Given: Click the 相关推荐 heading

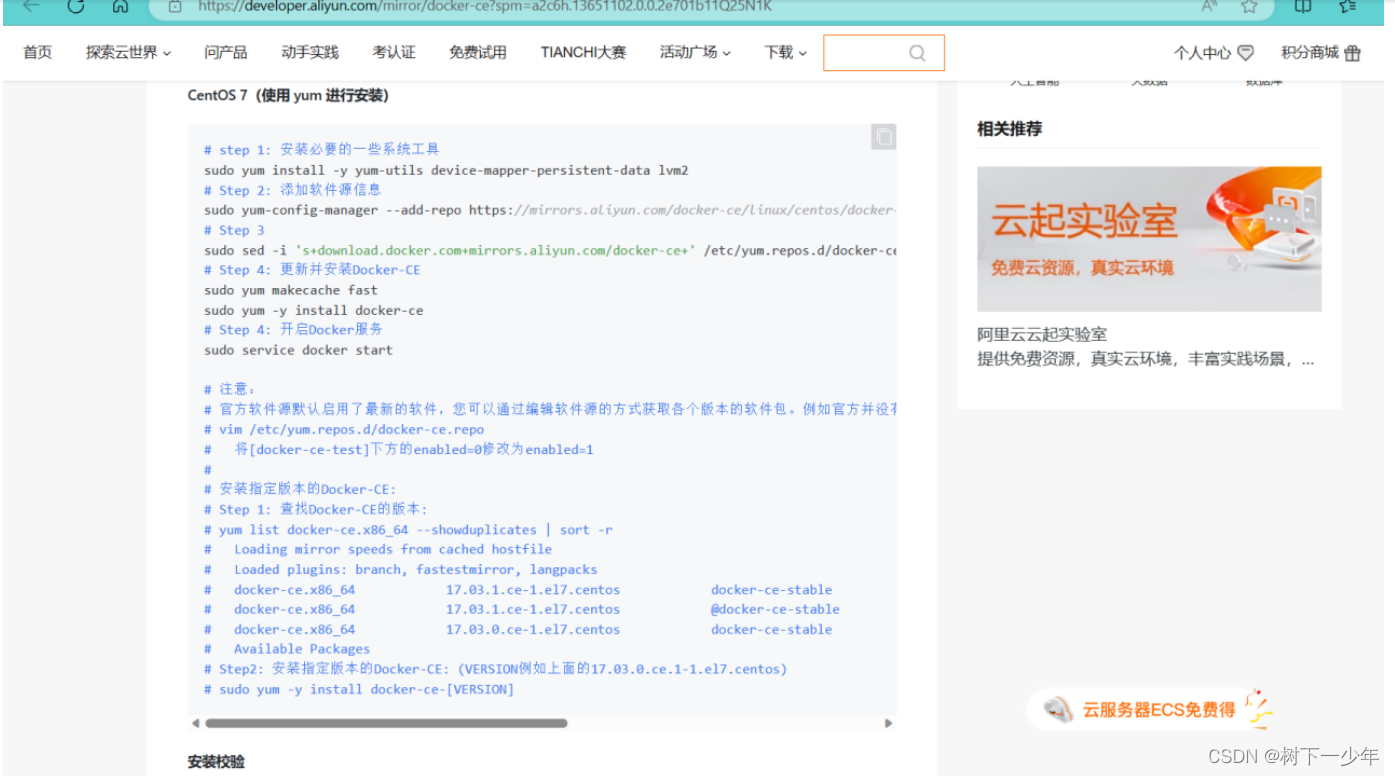Looking at the screenshot, I should click(x=1009, y=129).
